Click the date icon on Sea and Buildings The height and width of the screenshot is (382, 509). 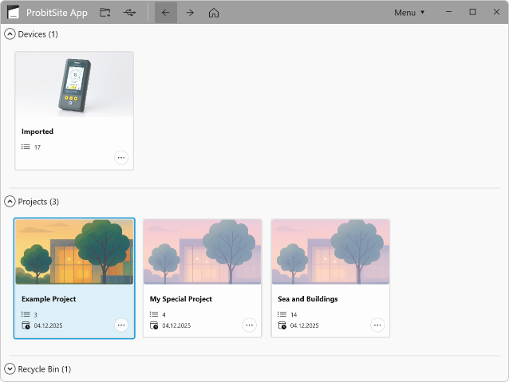(282, 325)
